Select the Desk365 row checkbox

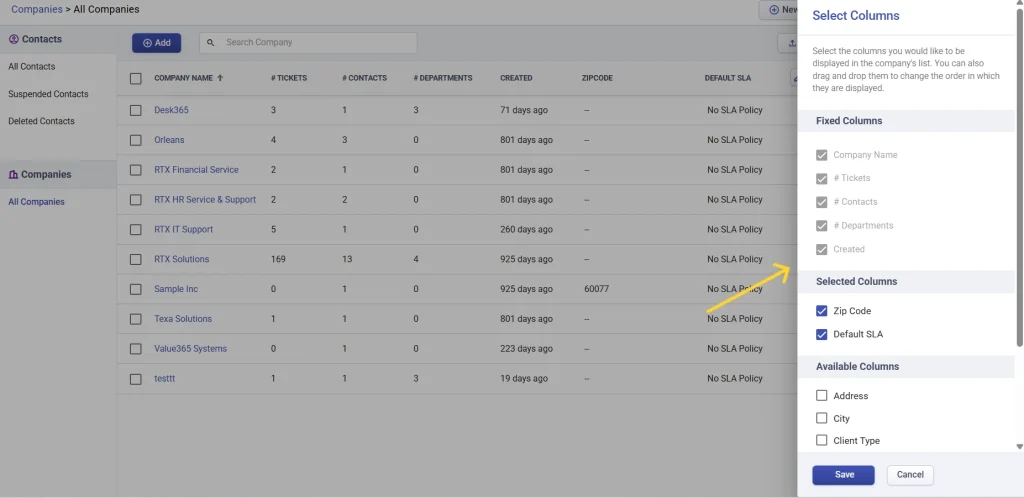pyautogui.click(x=136, y=110)
